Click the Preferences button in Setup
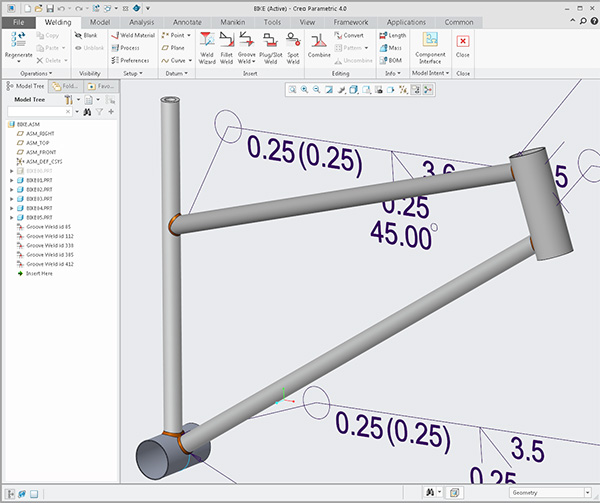The width and height of the screenshot is (600, 503). [x=132, y=60]
